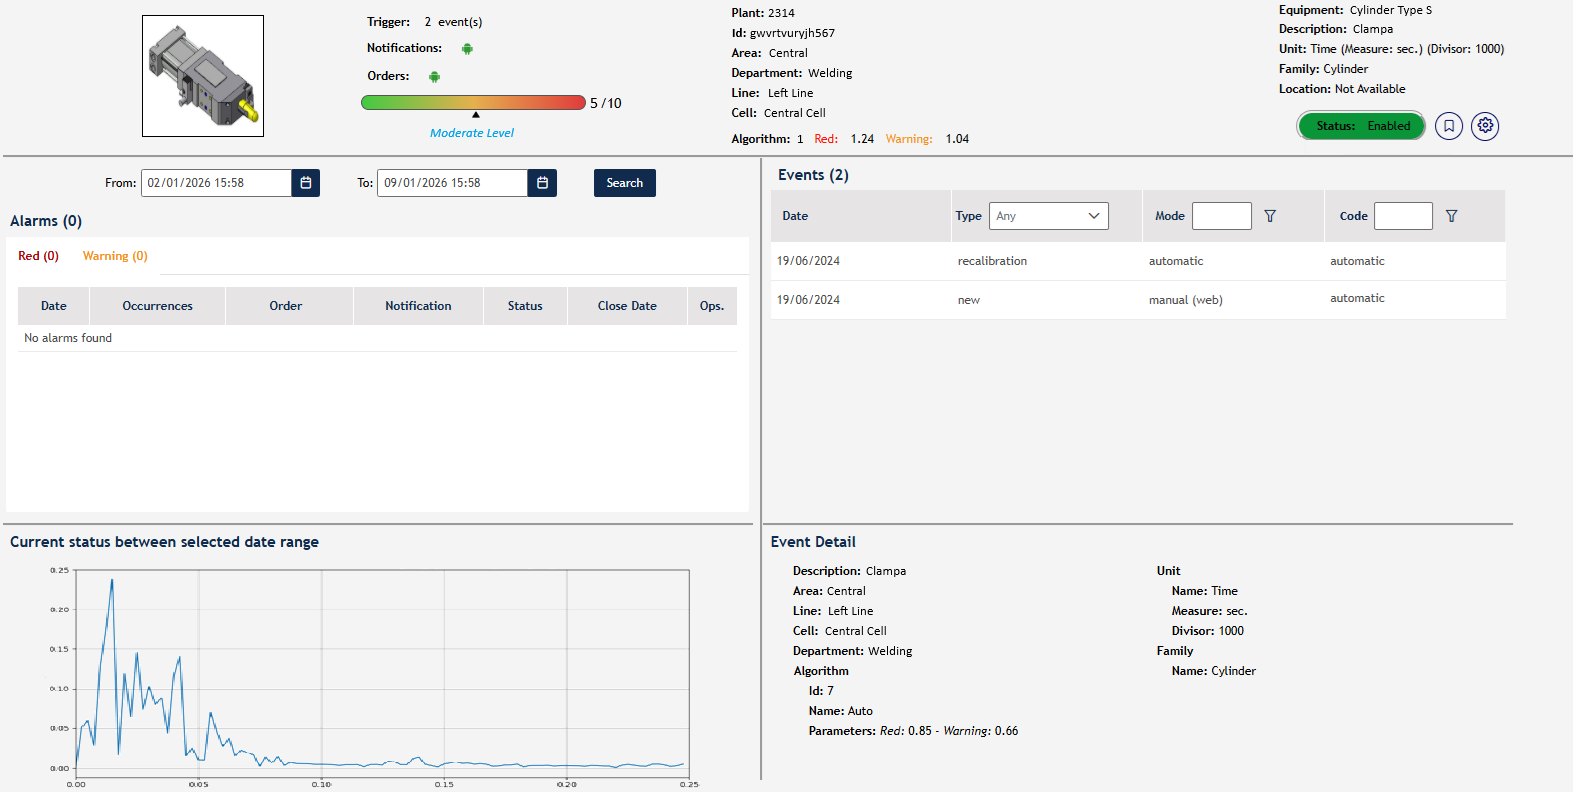The height and width of the screenshot is (792, 1573).
Task: Click the green Orders bug icon
Action: point(434,77)
